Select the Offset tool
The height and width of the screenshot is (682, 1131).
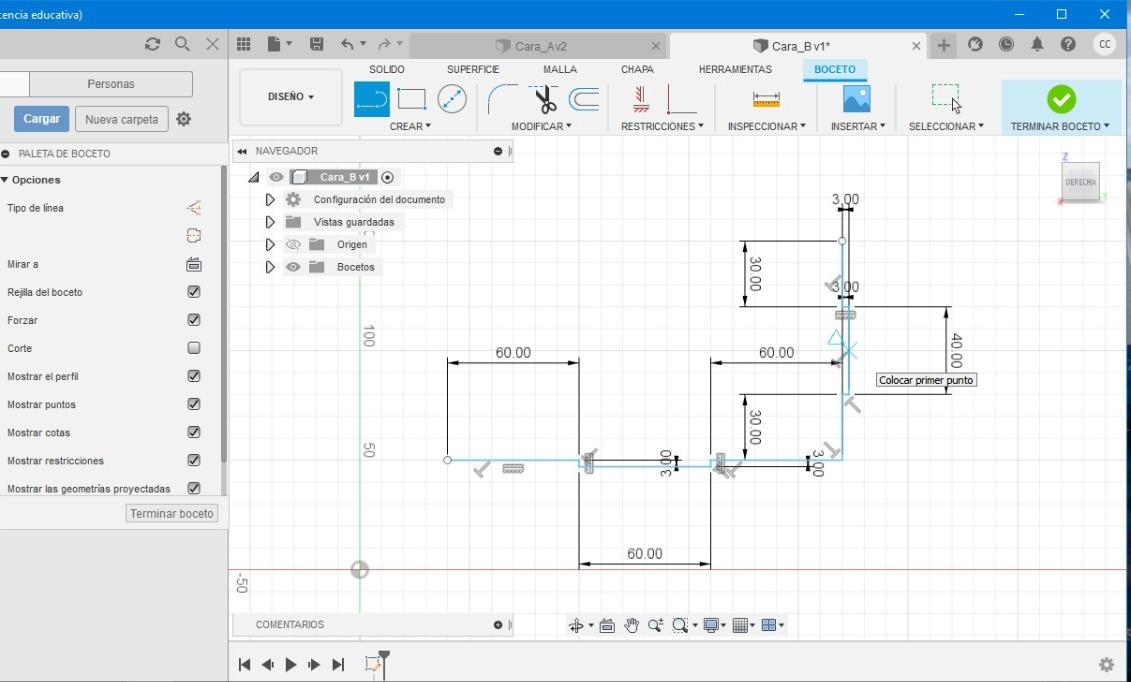[x=584, y=99]
